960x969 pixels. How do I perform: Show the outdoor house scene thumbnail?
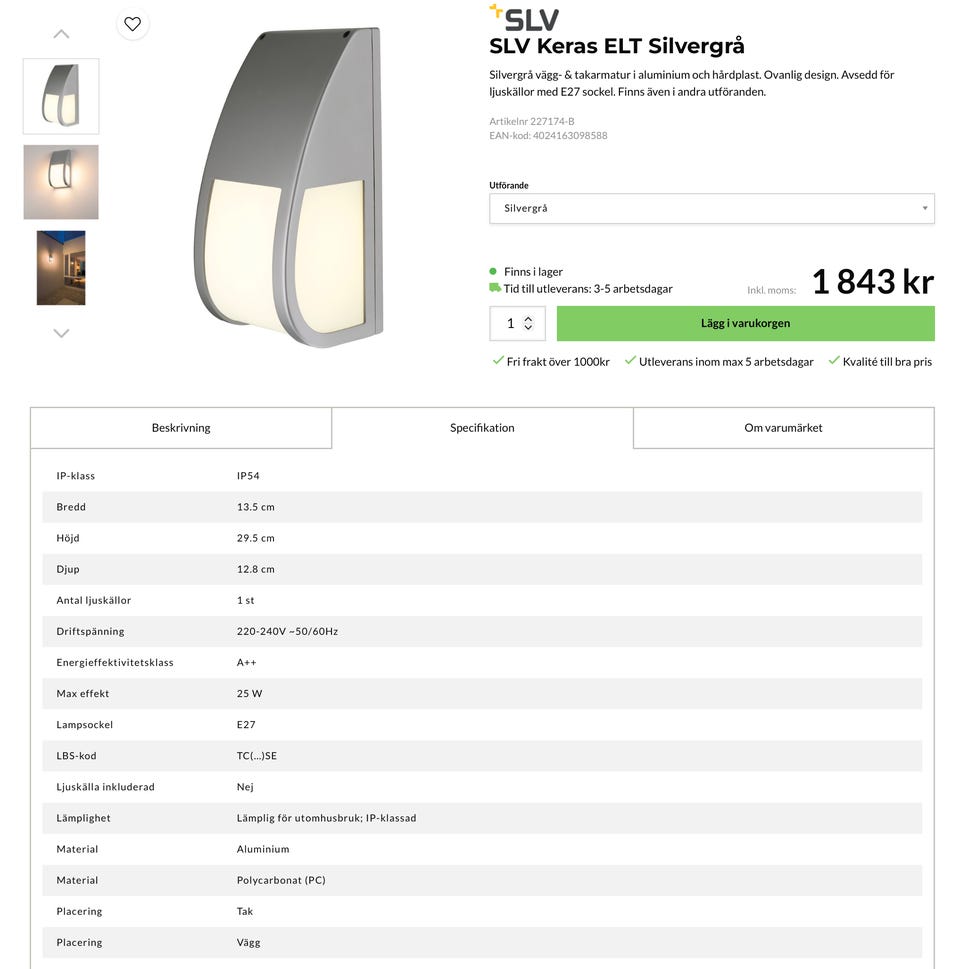61,268
